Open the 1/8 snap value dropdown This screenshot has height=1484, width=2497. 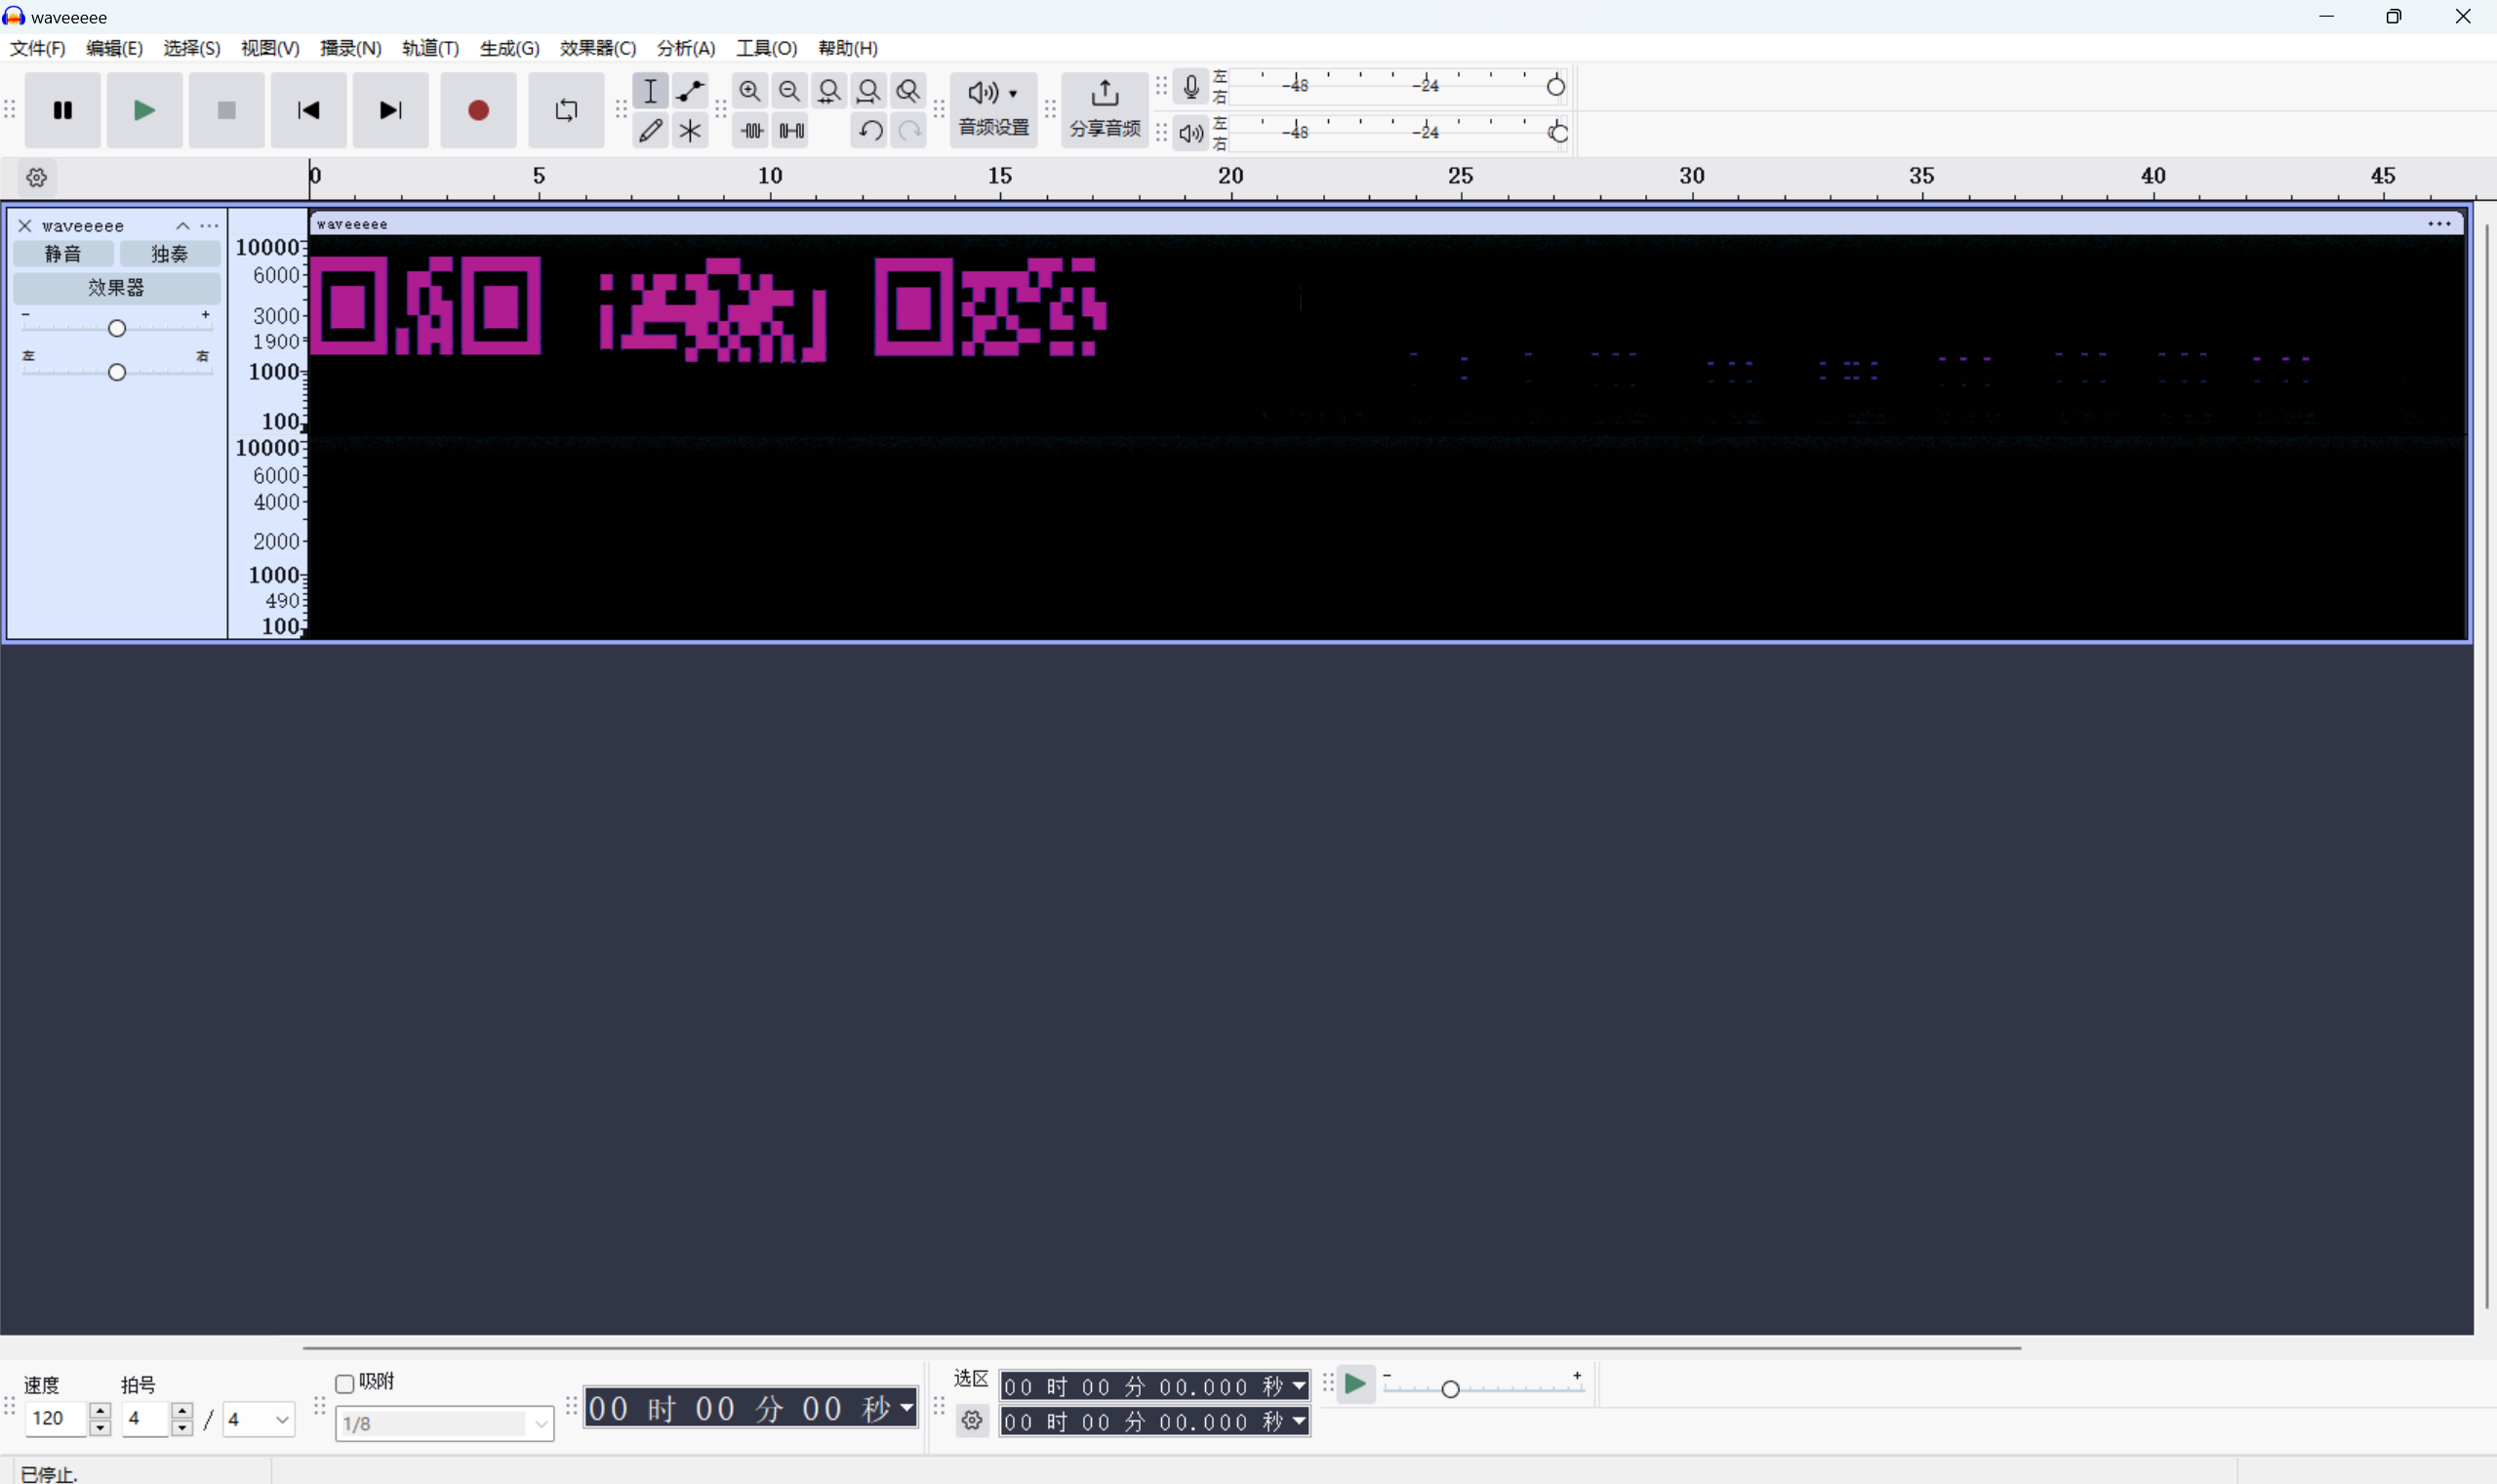pyautogui.click(x=444, y=1423)
